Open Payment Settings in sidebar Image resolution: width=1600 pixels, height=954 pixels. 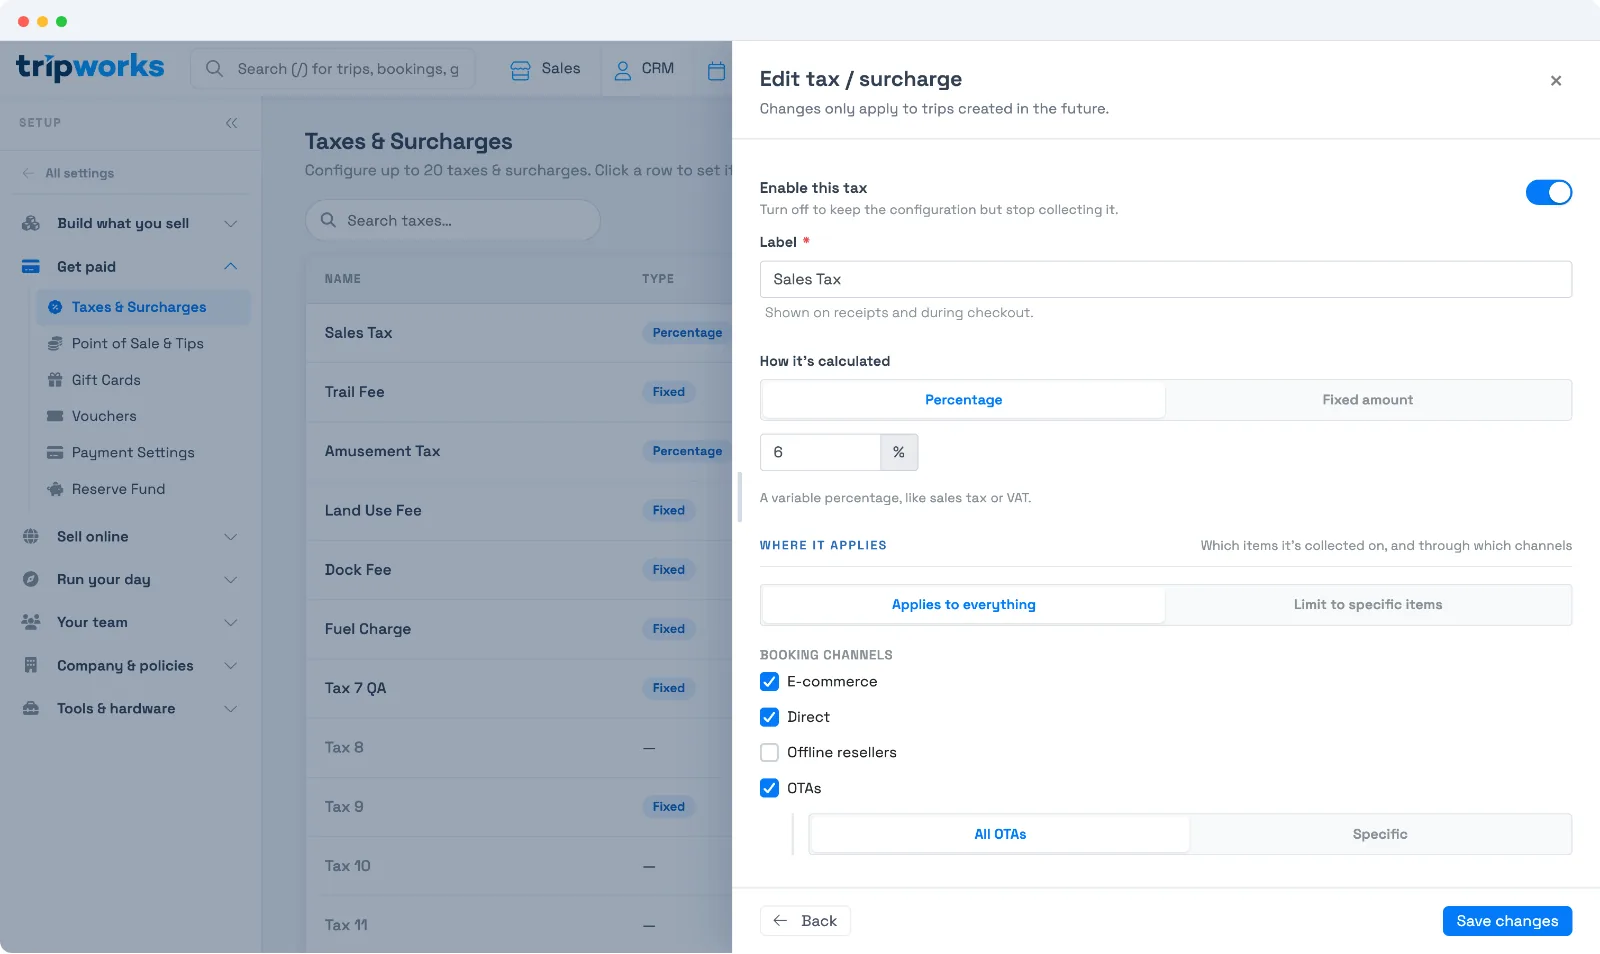point(133,453)
